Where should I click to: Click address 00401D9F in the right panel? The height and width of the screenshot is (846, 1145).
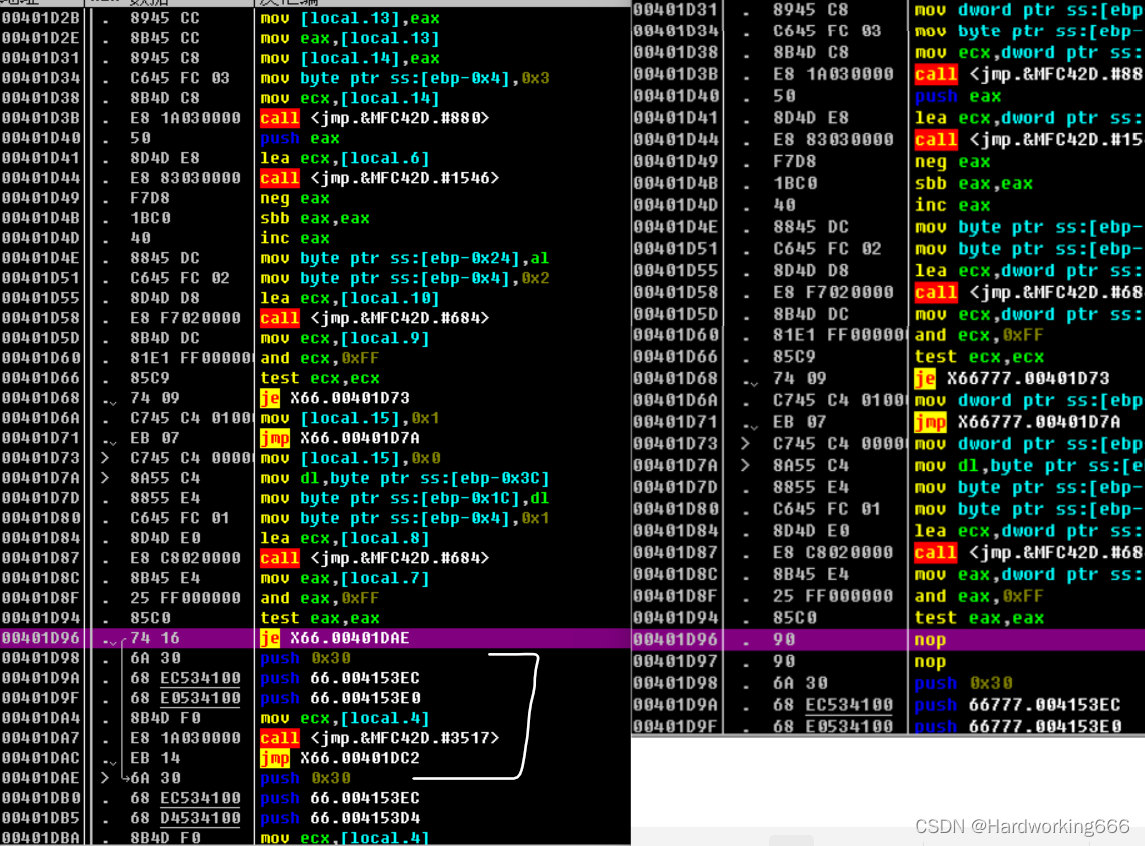(x=676, y=726)
